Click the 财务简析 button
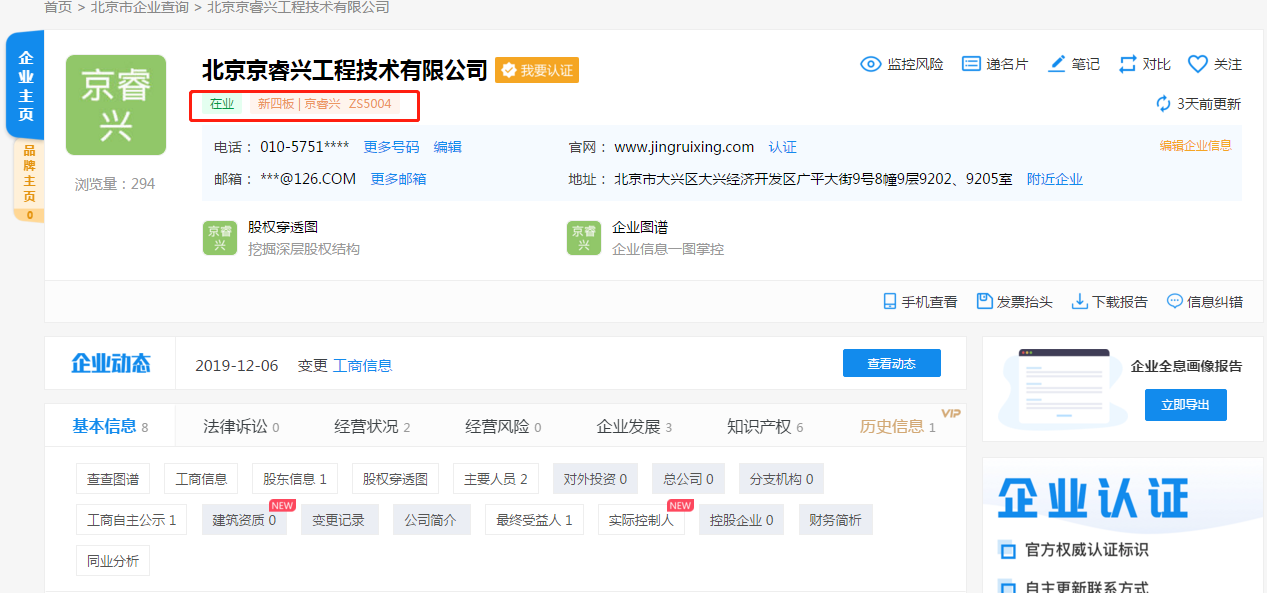This screenshot has width=1267, height=593. (x=835, y=520)
